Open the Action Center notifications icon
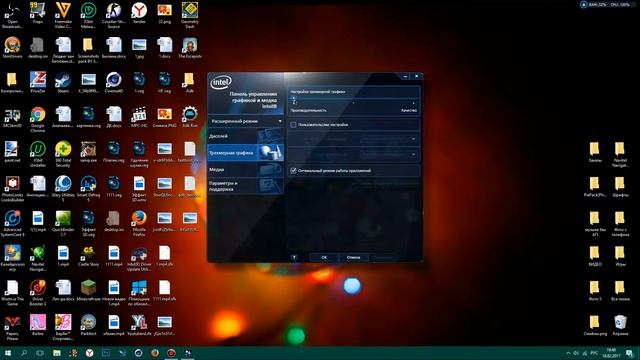 pos(630,353)
